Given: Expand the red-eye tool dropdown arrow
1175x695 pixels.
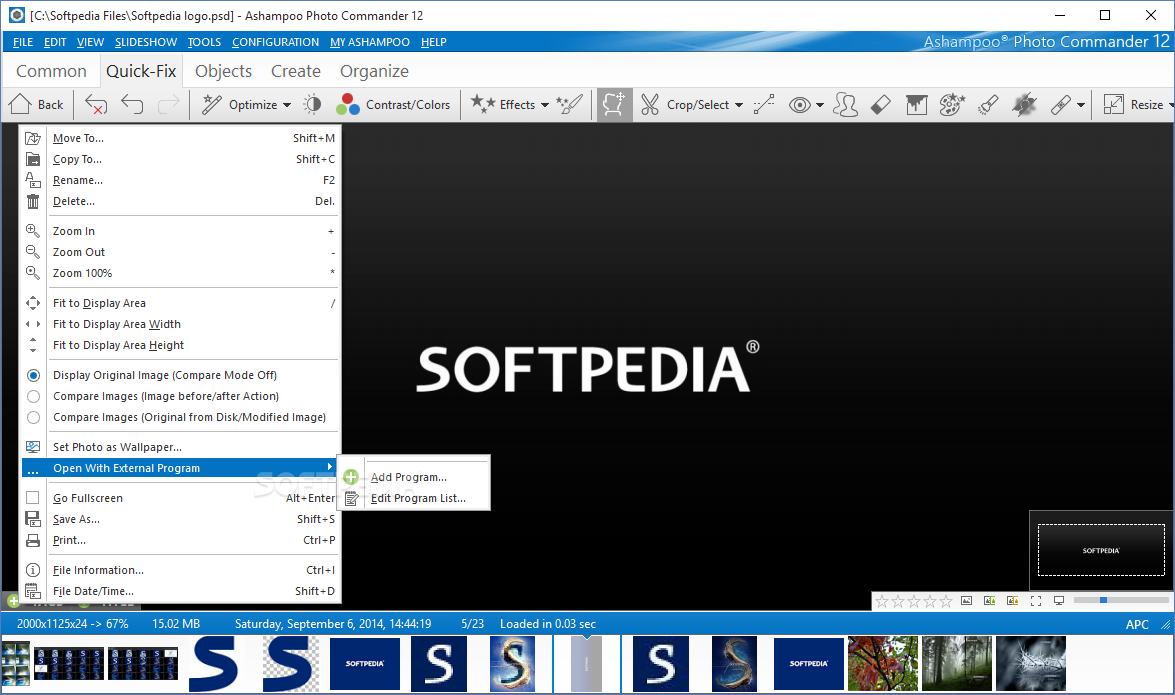Looking at the screenshot, I should tap(820, 105).
